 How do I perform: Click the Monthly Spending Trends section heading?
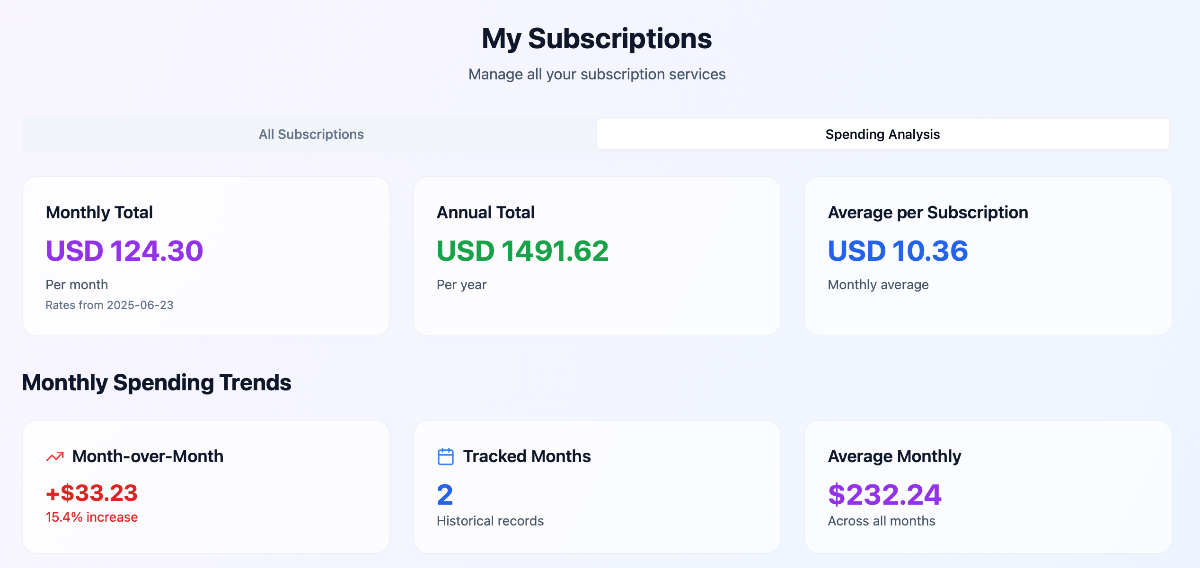(157, 383)
